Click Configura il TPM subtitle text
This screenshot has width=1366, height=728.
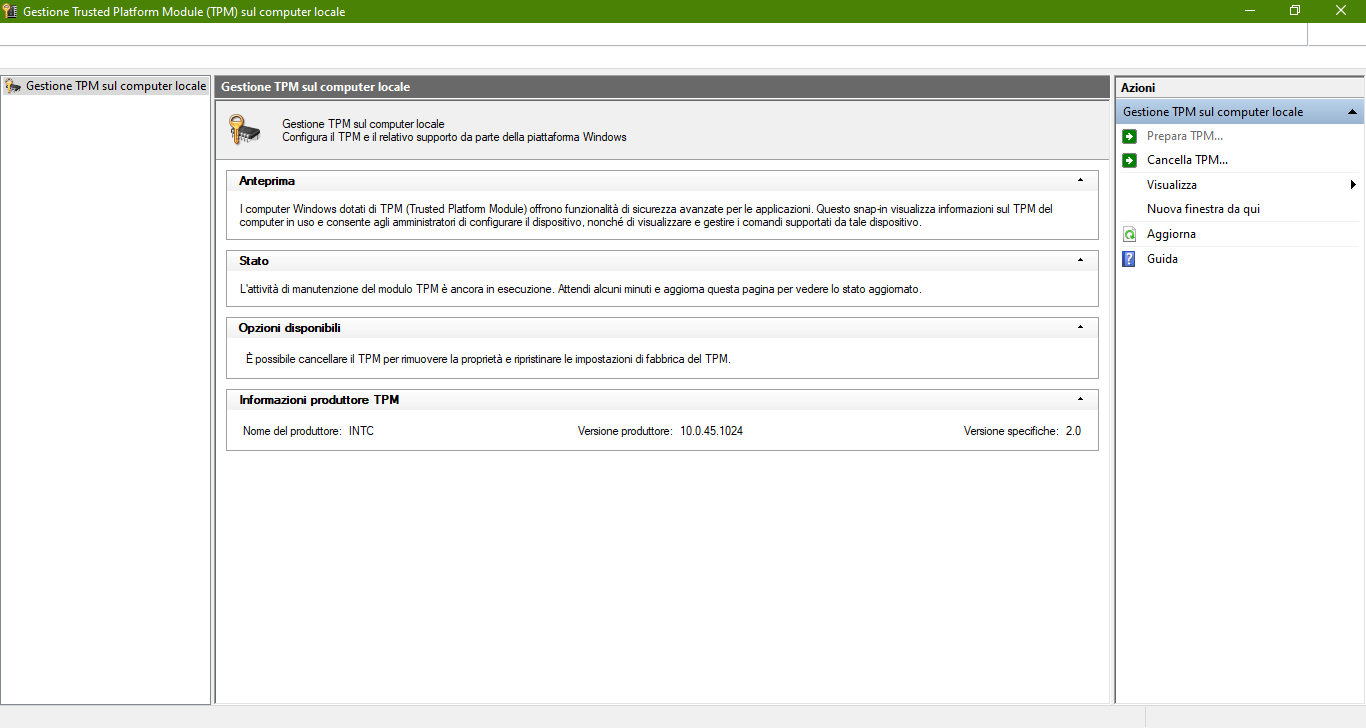click(x=454, y=137)
